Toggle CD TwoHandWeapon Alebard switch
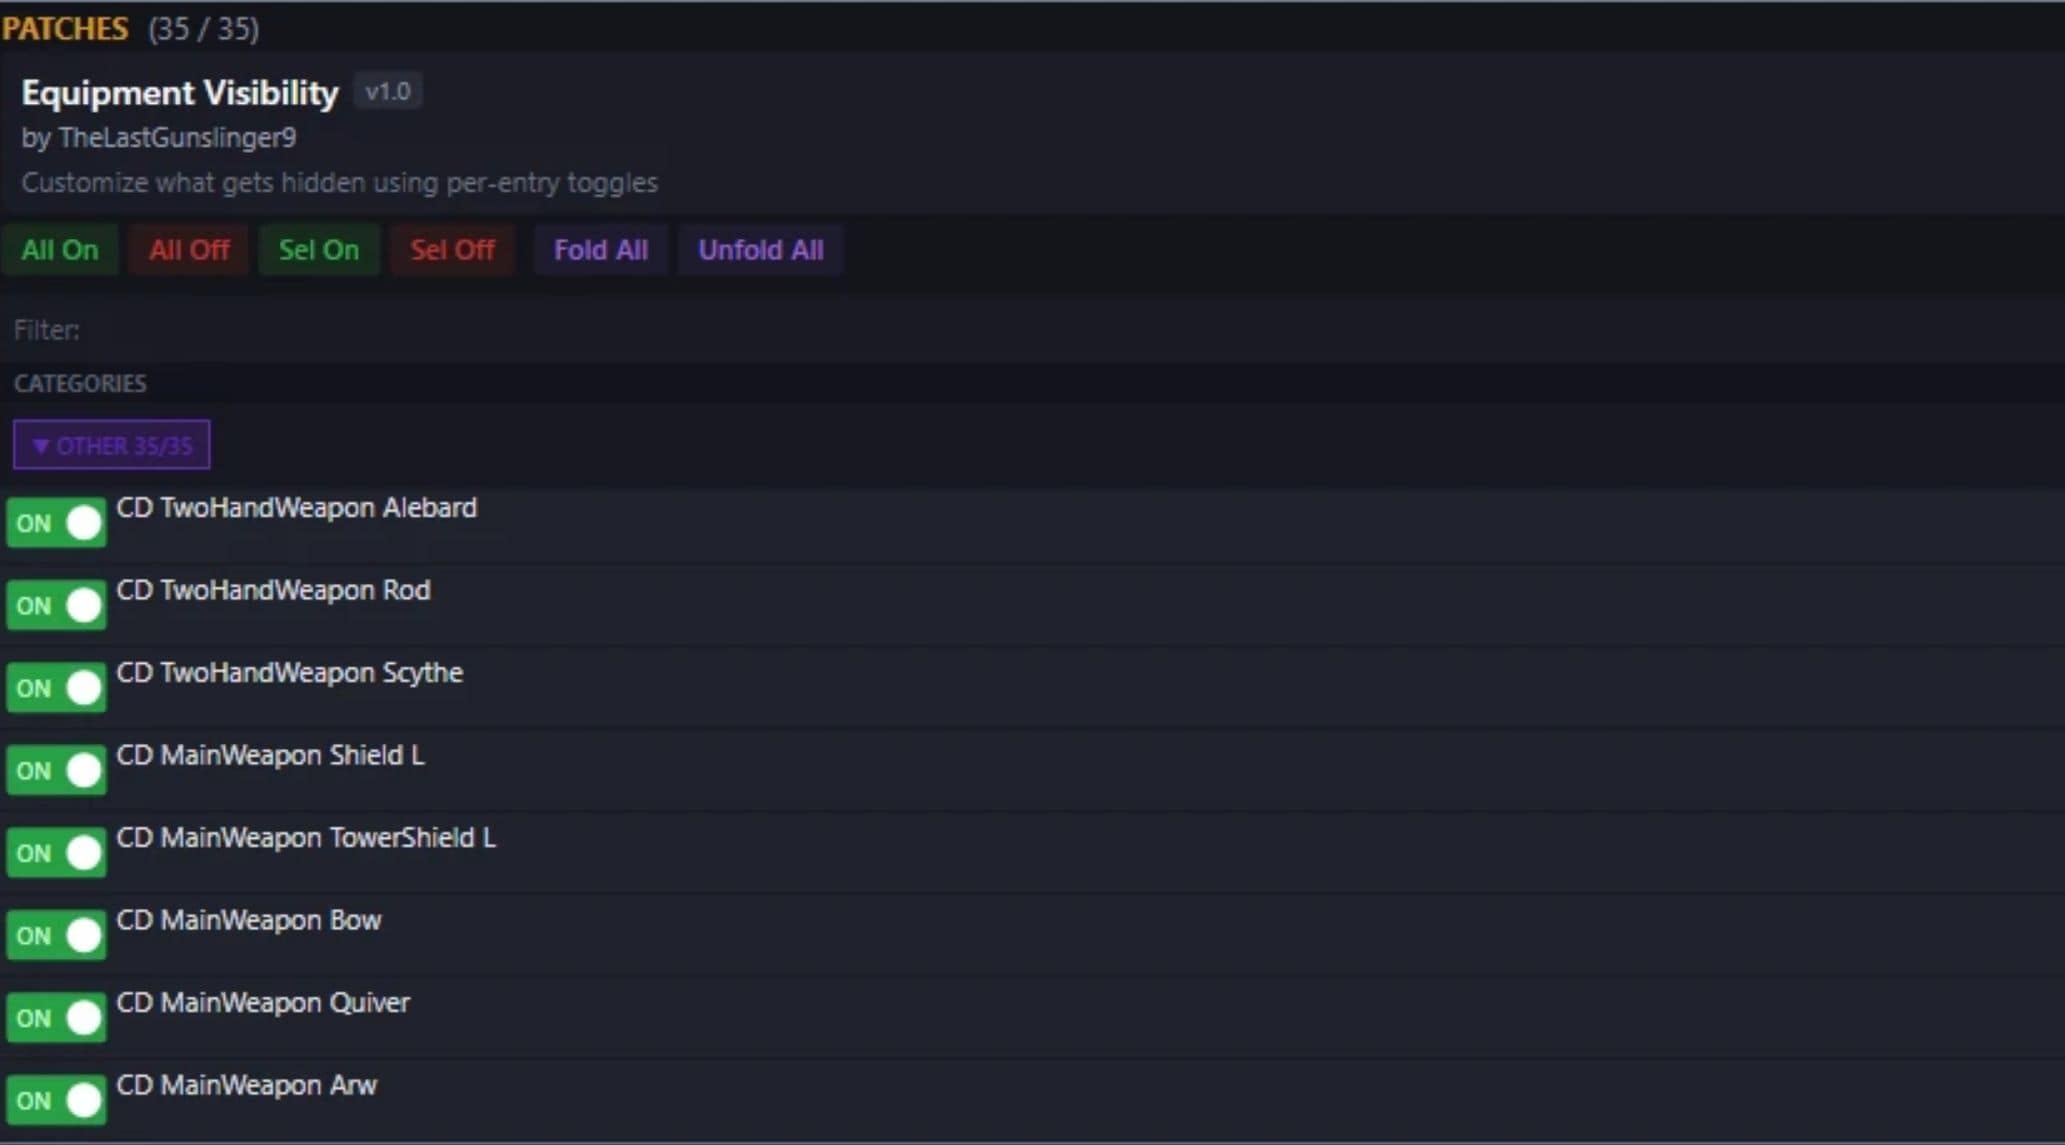Image resolution: width=2065 pixels, height=1145 pixels. pyautogui.click(x=56, y=523)
